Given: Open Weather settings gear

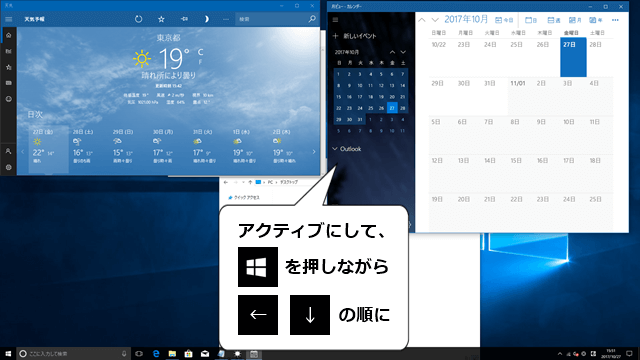Looking at the screenshot, I should (x=9, y=167).
